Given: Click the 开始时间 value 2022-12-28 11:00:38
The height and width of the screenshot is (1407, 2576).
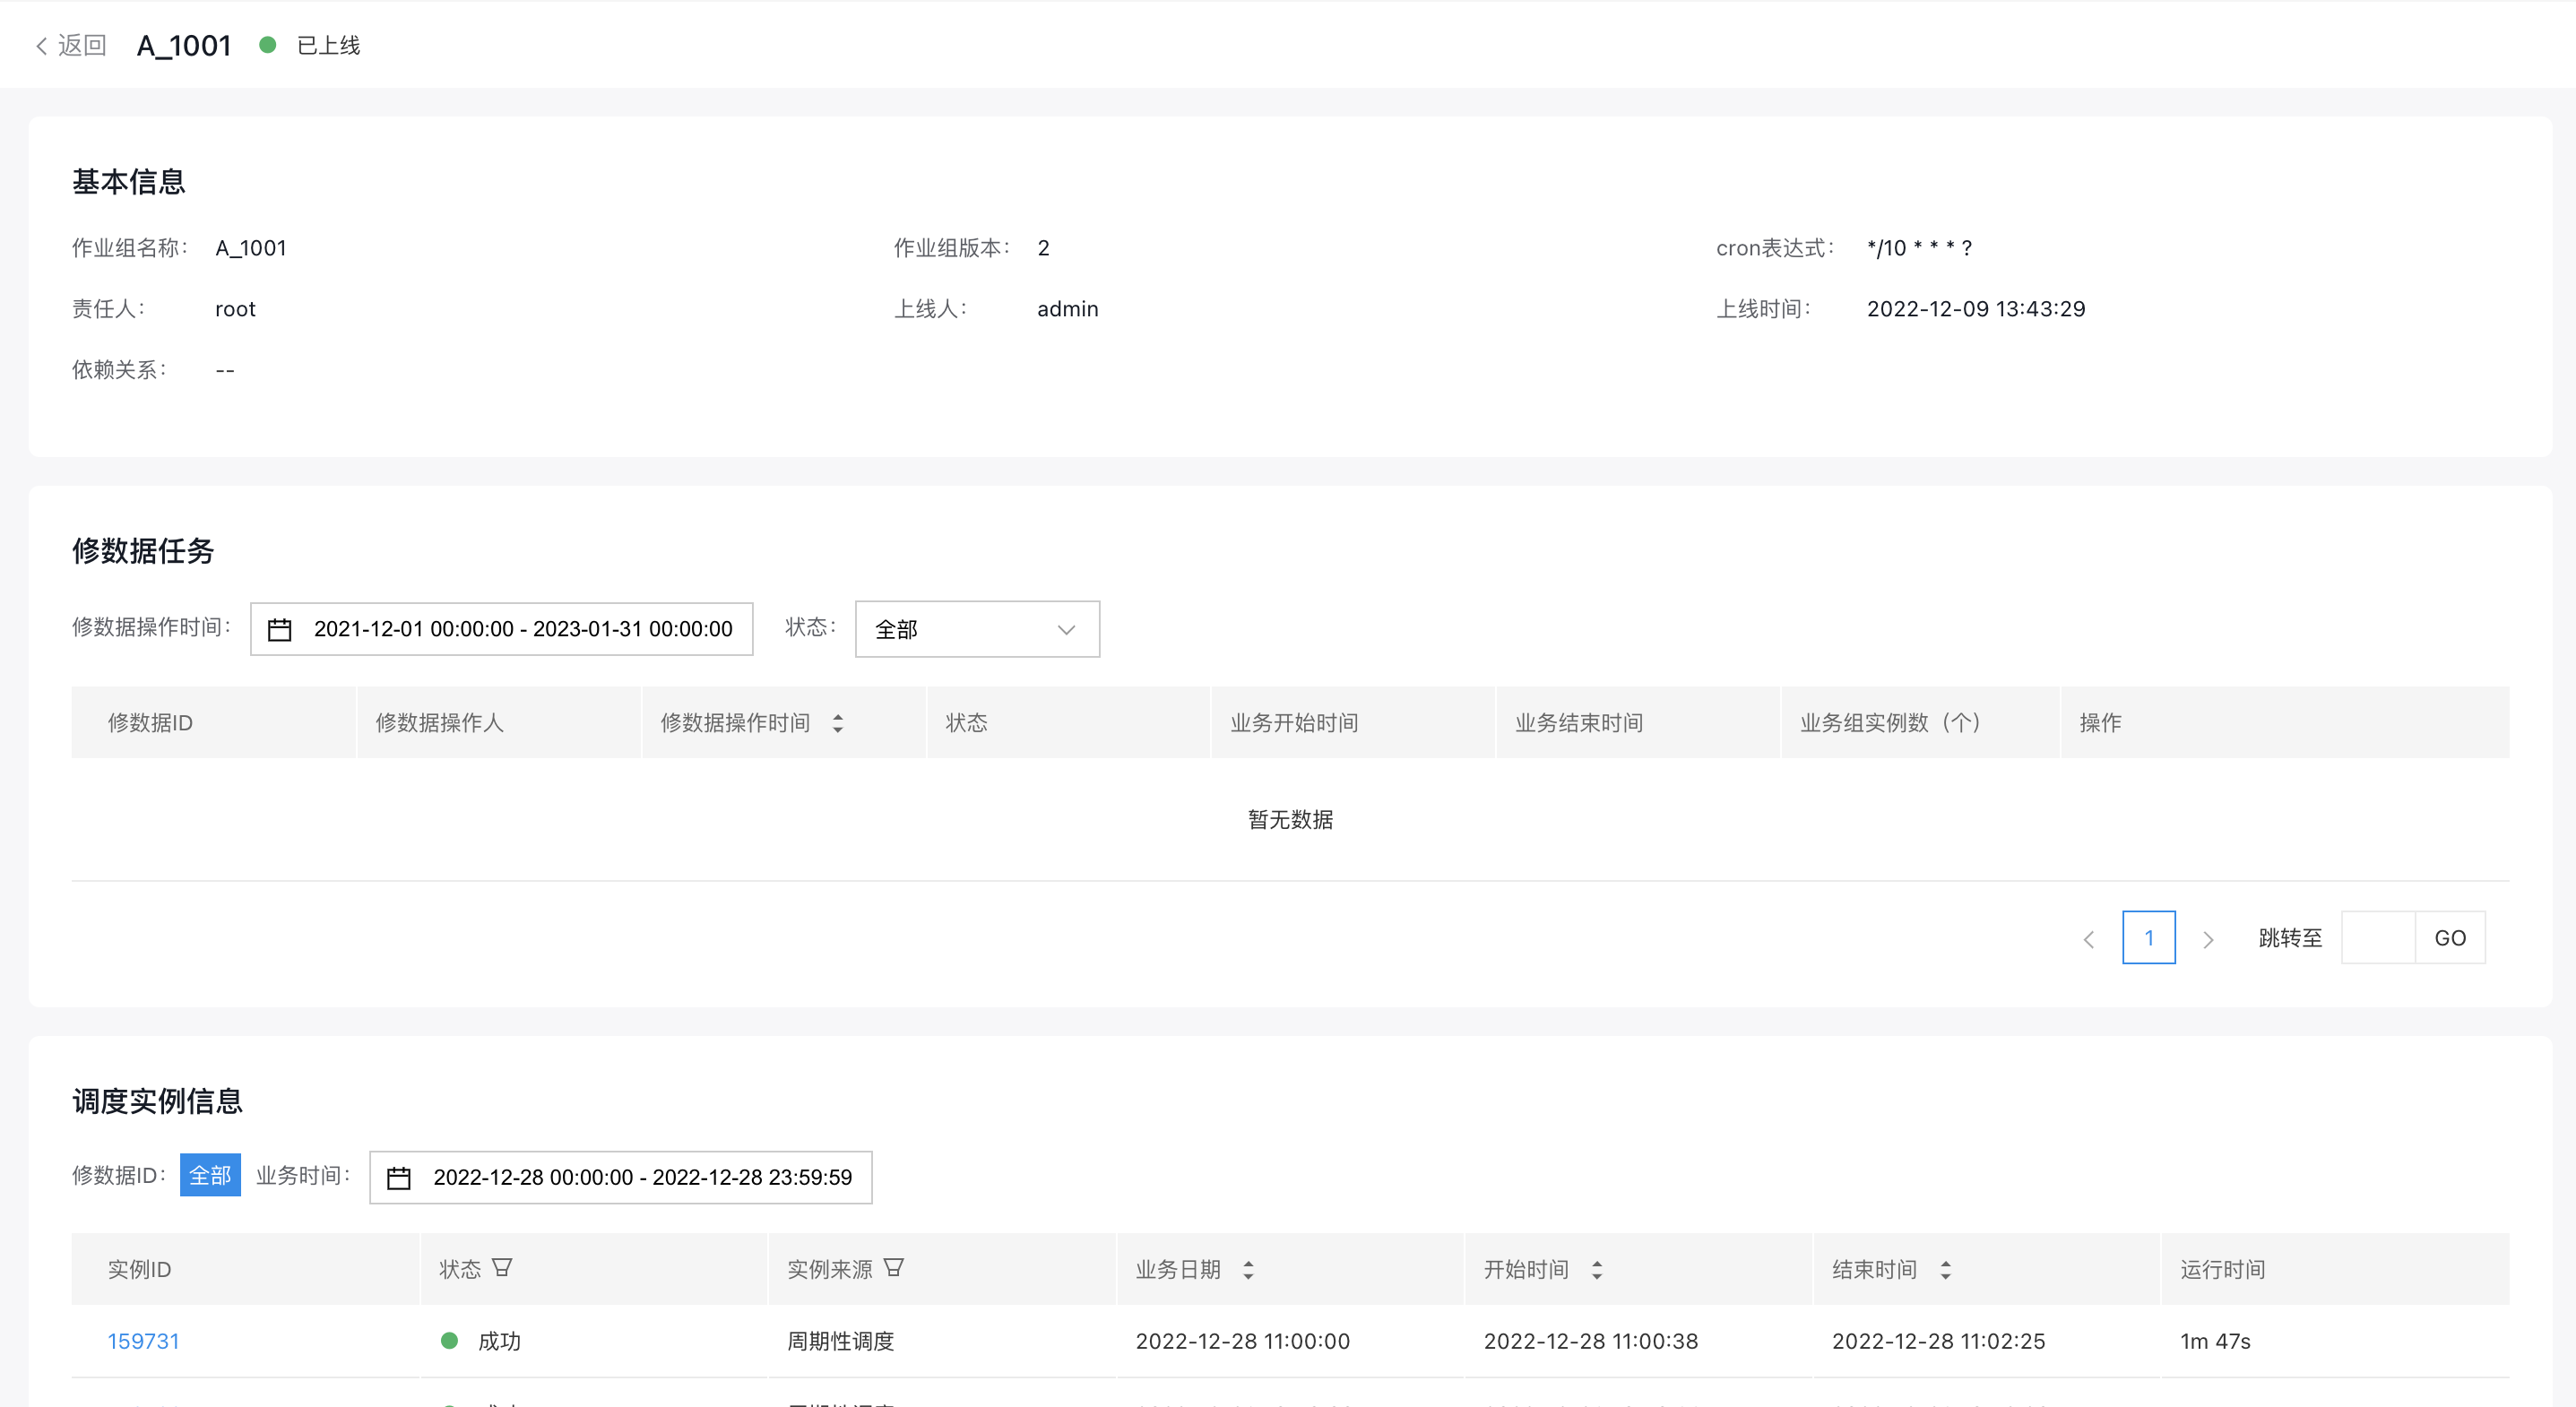Looking at the screenshot, I should 1590,1341.
